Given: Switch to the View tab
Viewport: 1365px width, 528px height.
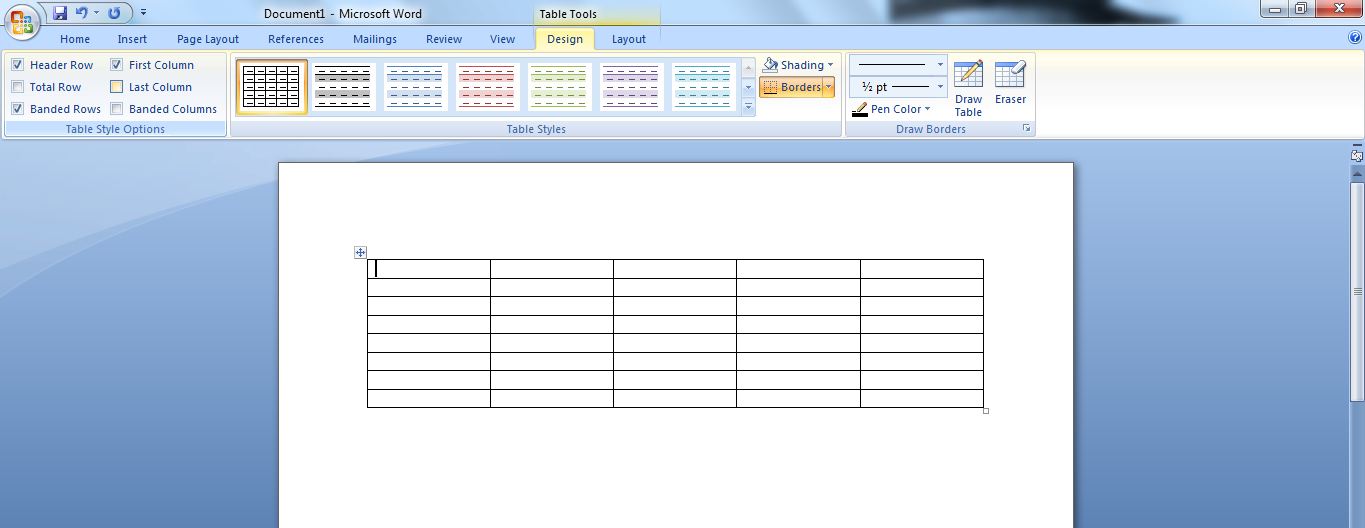Looking at the screenshot, I should (x=503, y=39).
